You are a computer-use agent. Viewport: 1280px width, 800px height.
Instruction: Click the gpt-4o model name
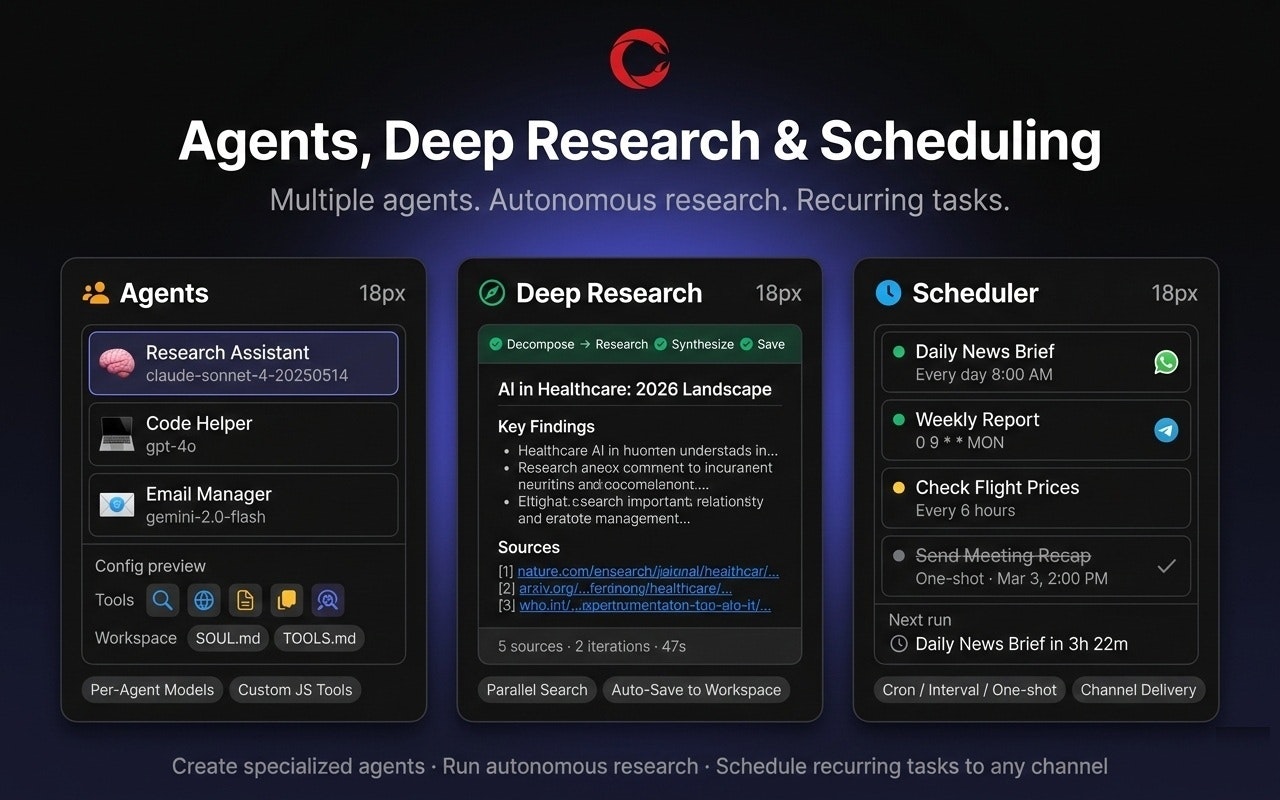tap(171, 447)
